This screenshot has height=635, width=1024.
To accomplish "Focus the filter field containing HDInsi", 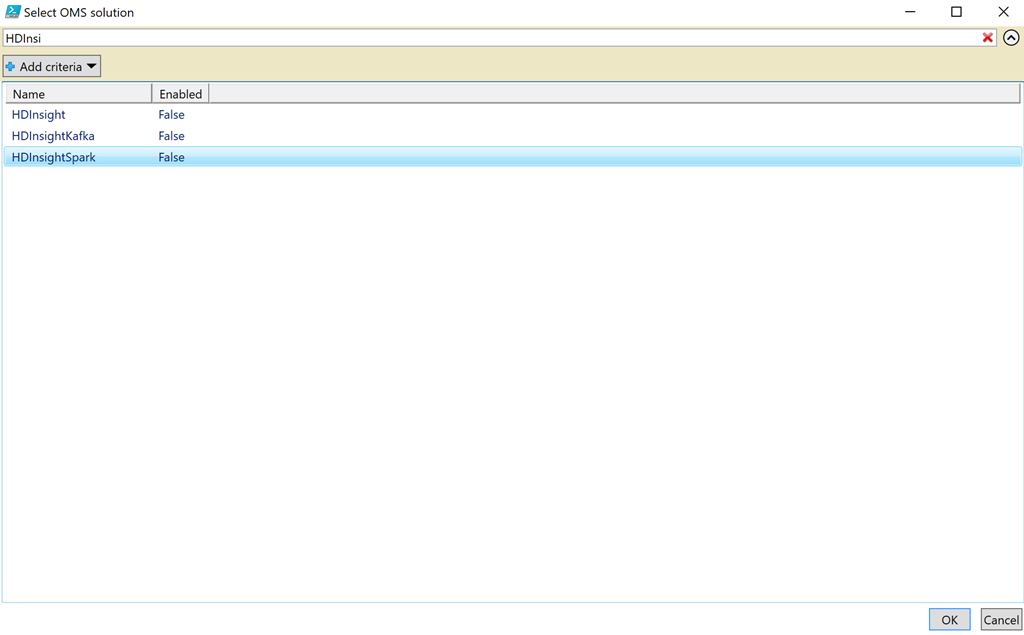I will 490,38.
